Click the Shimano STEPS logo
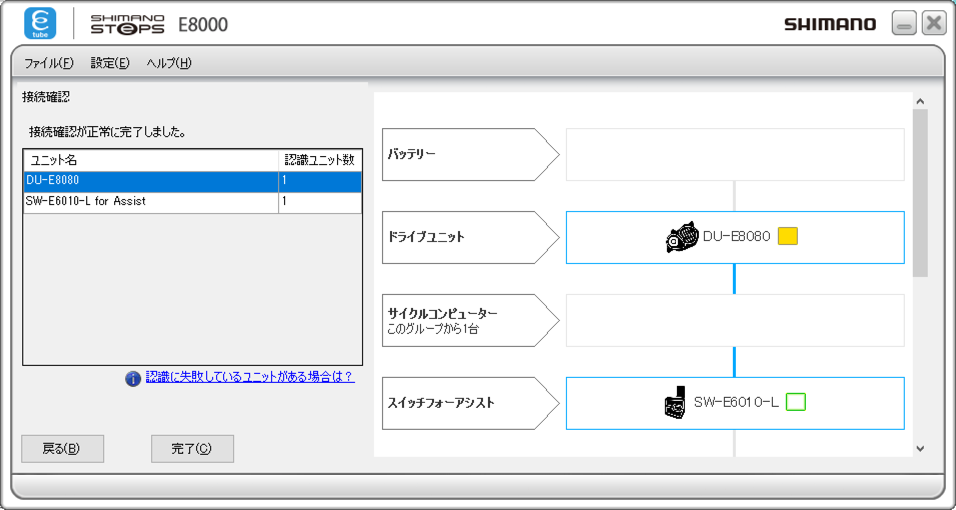 coord(128,23)
